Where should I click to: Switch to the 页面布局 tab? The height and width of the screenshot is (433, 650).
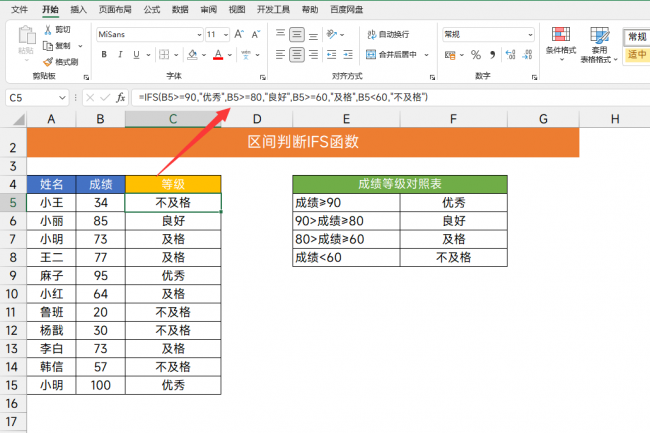(x=115, y=10)
